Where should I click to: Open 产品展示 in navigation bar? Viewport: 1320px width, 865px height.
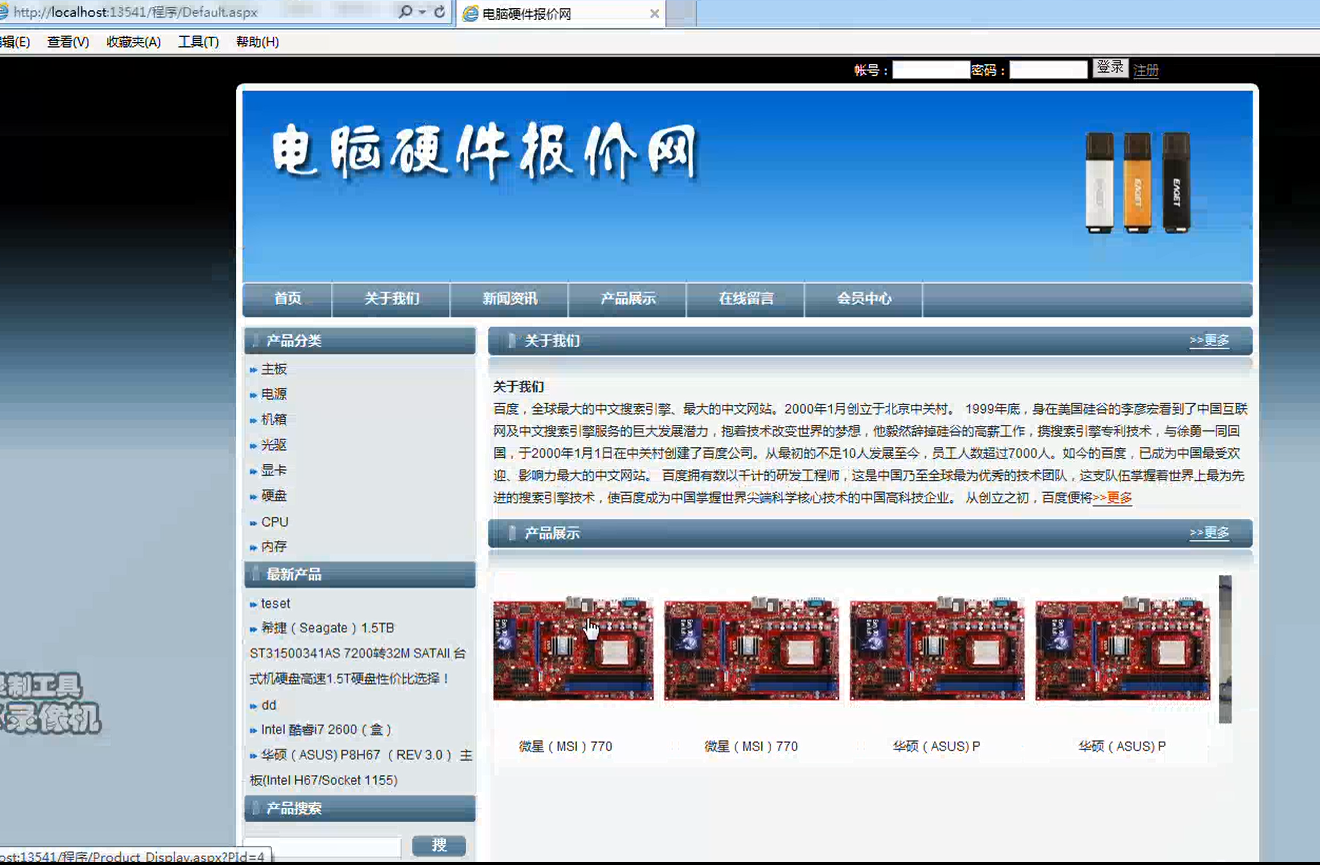pos(628,299)
